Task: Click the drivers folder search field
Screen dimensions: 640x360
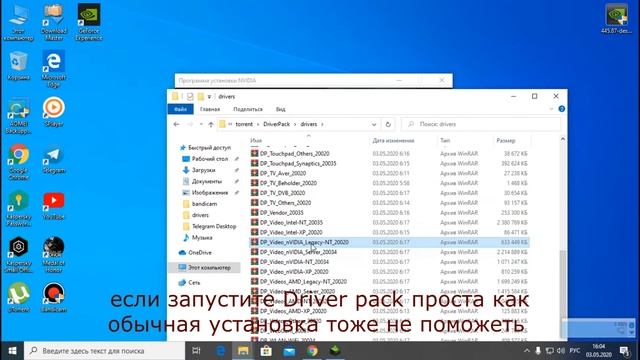Action: tap(481, 124)
